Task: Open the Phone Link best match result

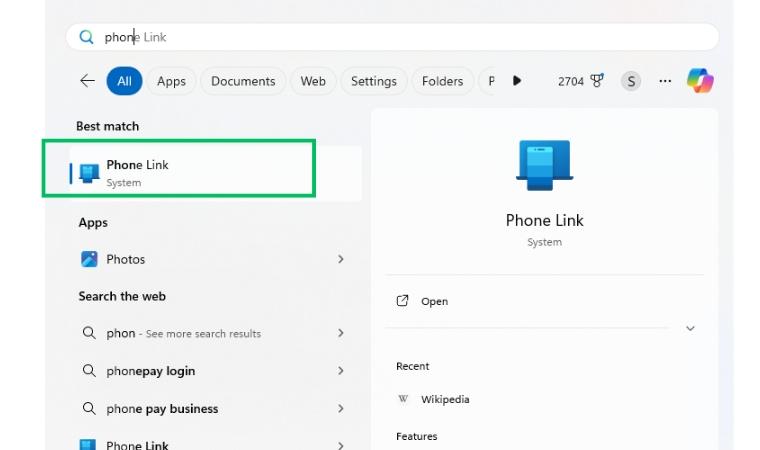Action: [x=216, y=173]
